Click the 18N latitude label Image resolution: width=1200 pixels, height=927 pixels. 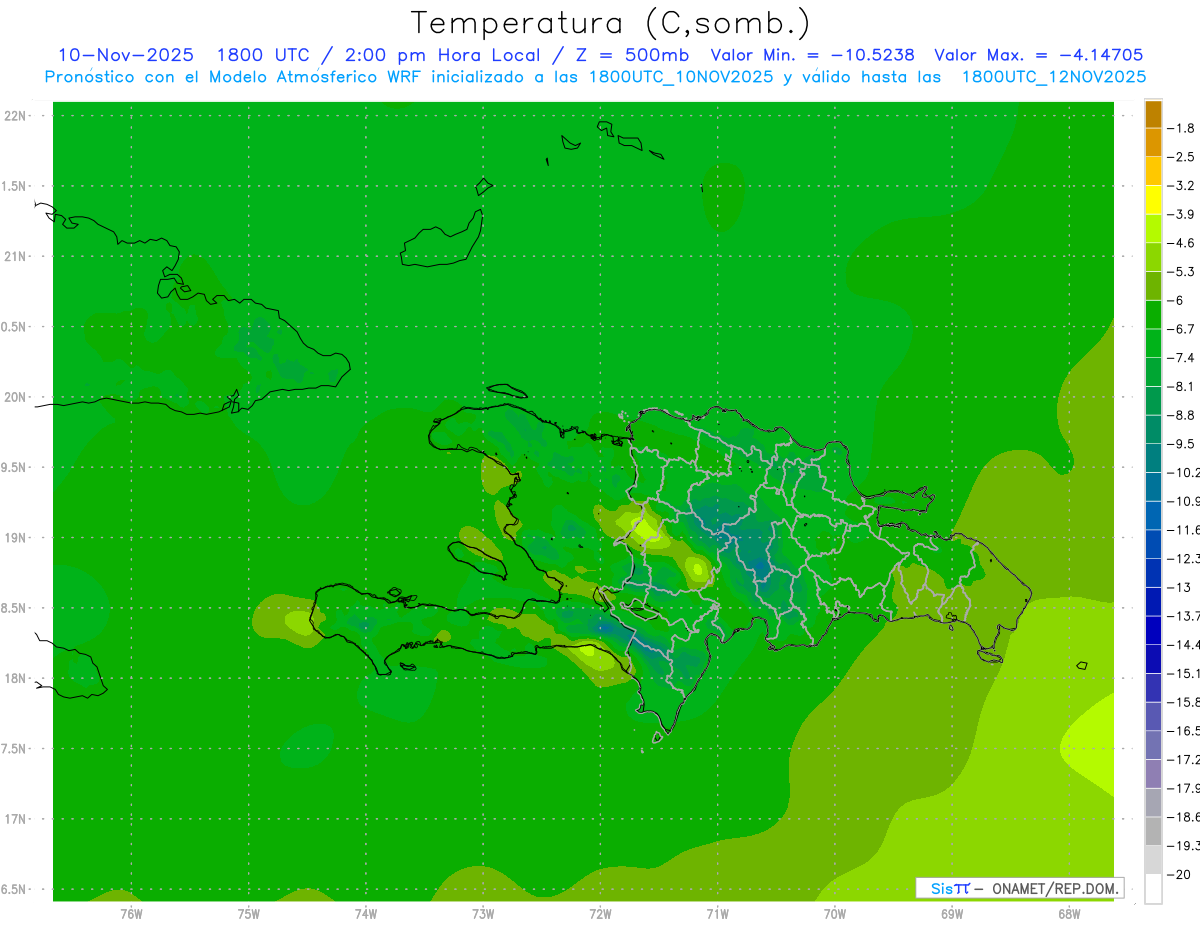(x=16, y=678)
